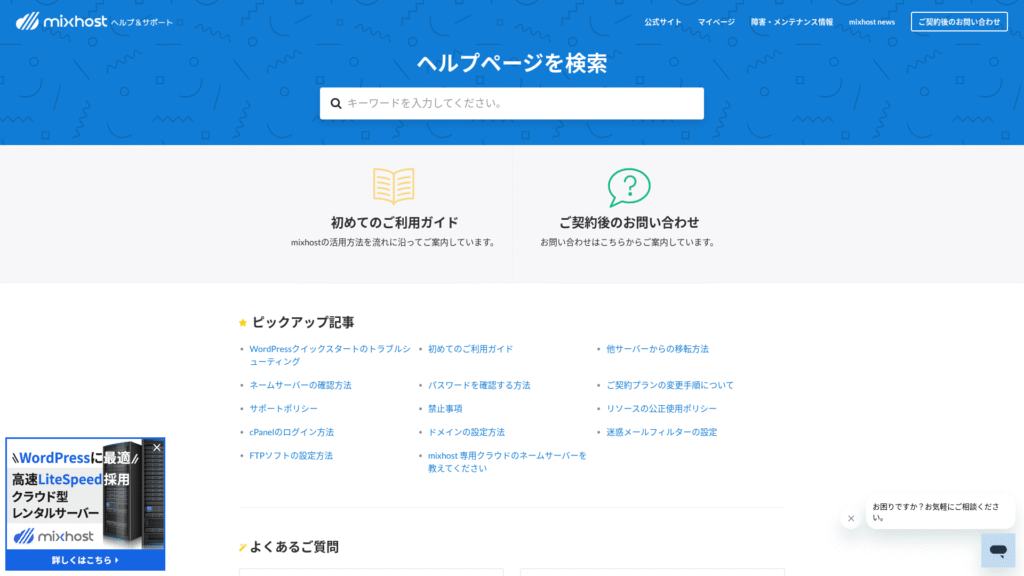Click the question mark speech bubble icon
The height and width of the screenshot is (576, 1024).
click(x=629, y=187)
